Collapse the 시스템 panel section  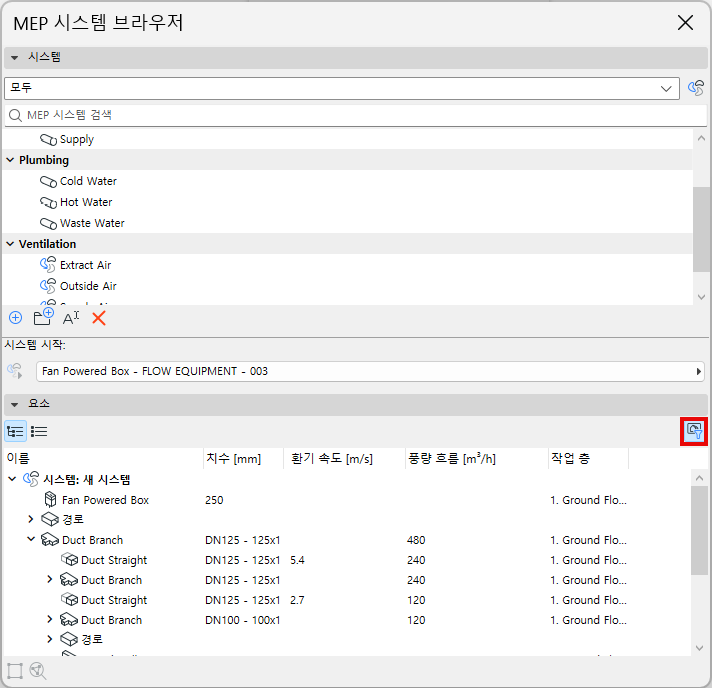15,58
